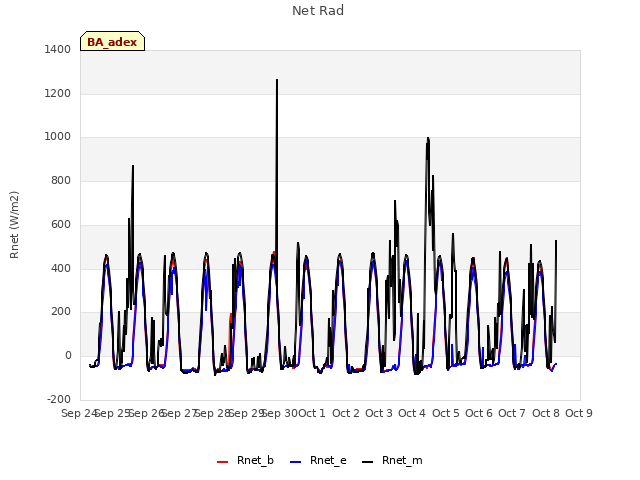Click the Oct 9 x-axis label
640x480 pixels.
579,413
